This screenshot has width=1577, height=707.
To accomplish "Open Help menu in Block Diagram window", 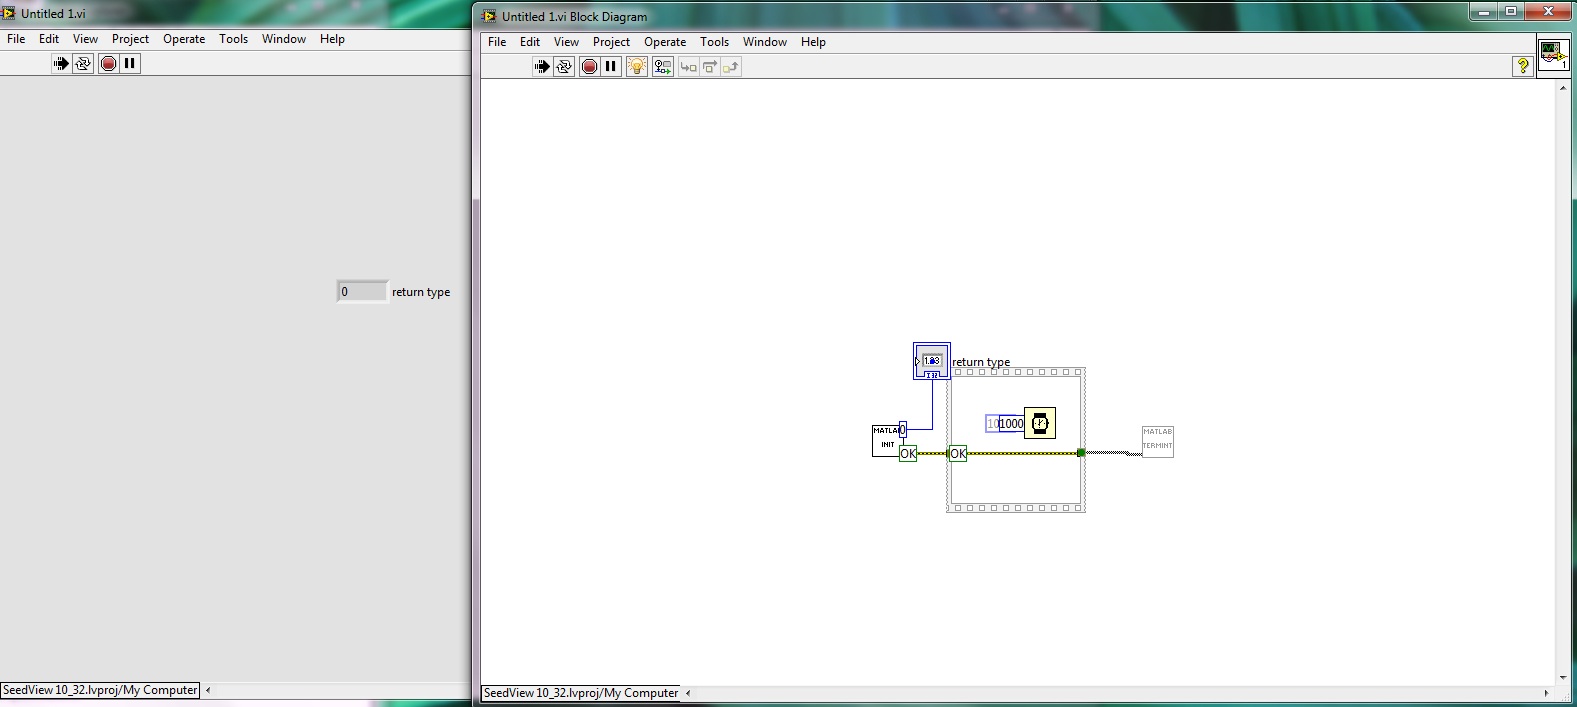I will click(x=813, y=42).
